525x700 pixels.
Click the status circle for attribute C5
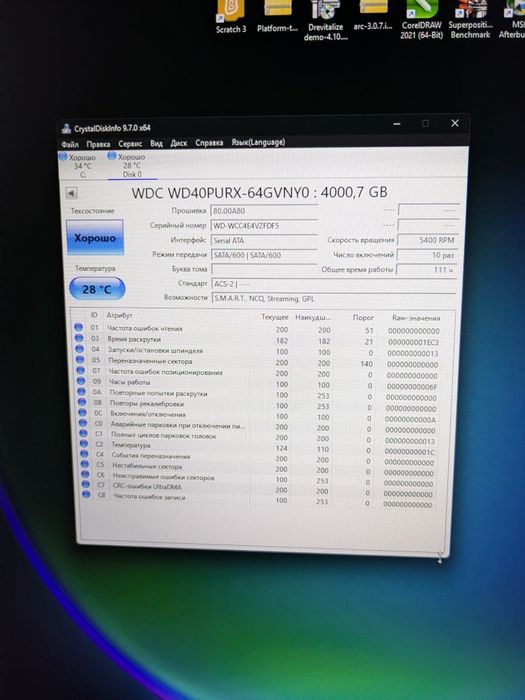tap(84, 464)
